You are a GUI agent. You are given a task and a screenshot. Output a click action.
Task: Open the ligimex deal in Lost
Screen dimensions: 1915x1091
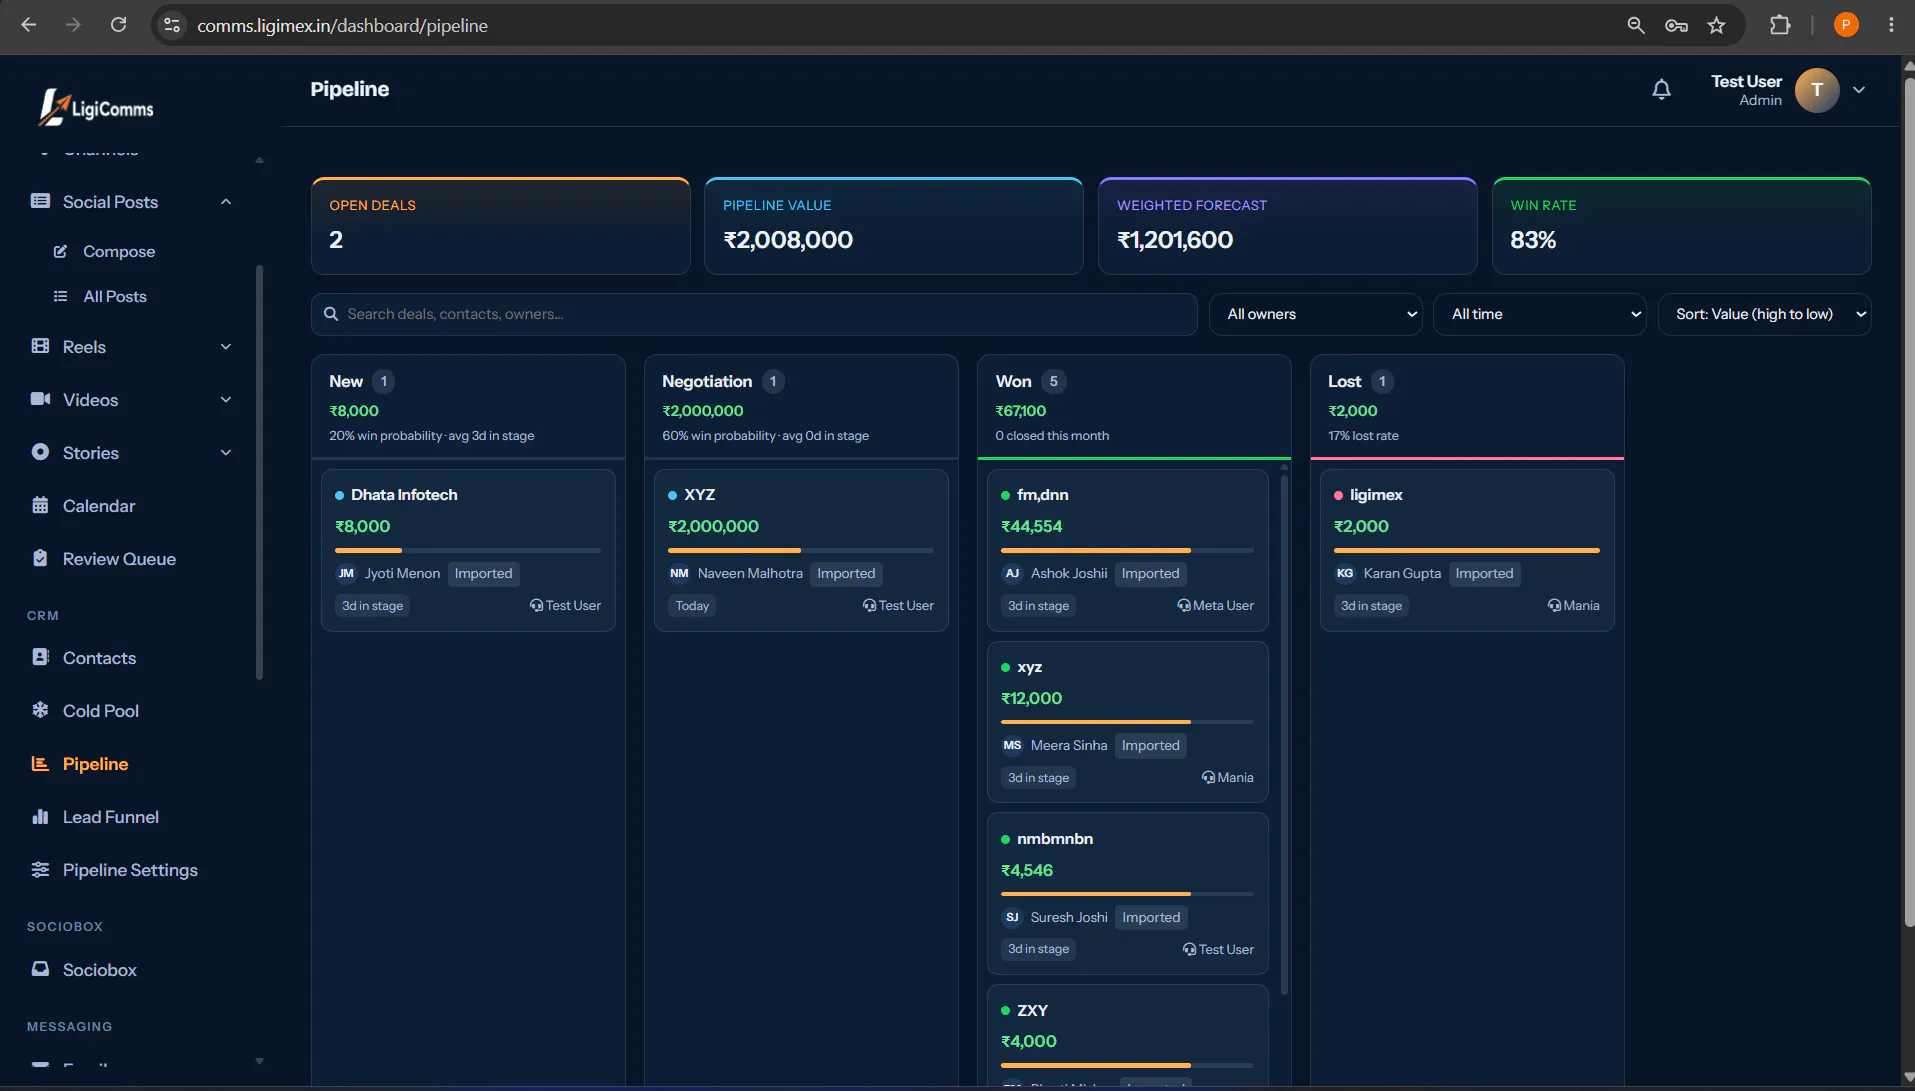[1467, 550]
